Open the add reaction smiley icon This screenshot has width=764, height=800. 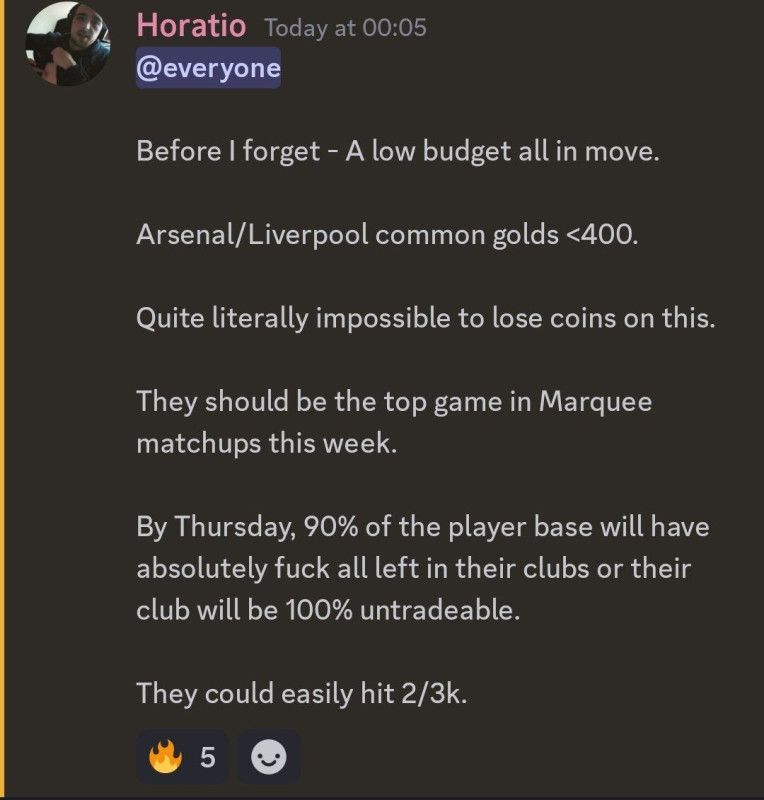(x=268, y=757)
